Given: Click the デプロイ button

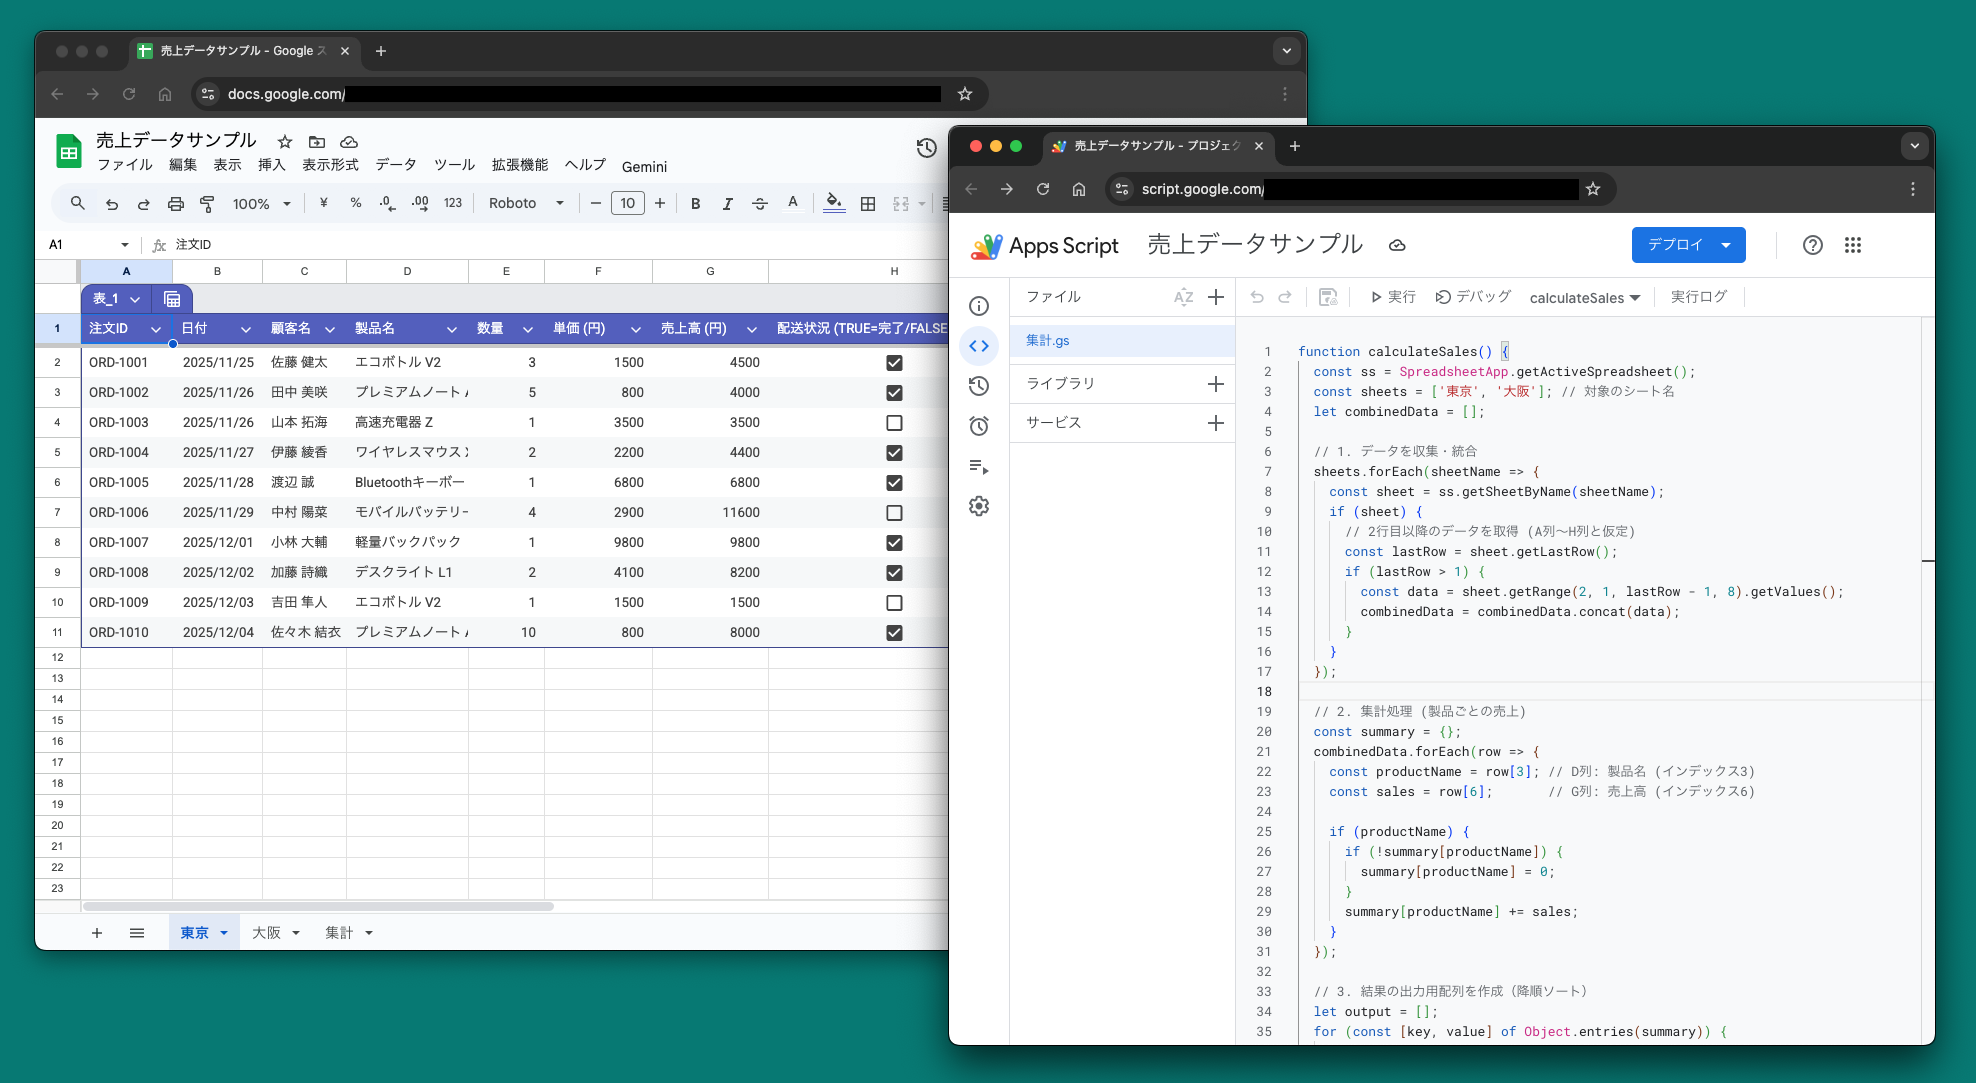Looking at the screenshot, I should tap(1675, 245).
